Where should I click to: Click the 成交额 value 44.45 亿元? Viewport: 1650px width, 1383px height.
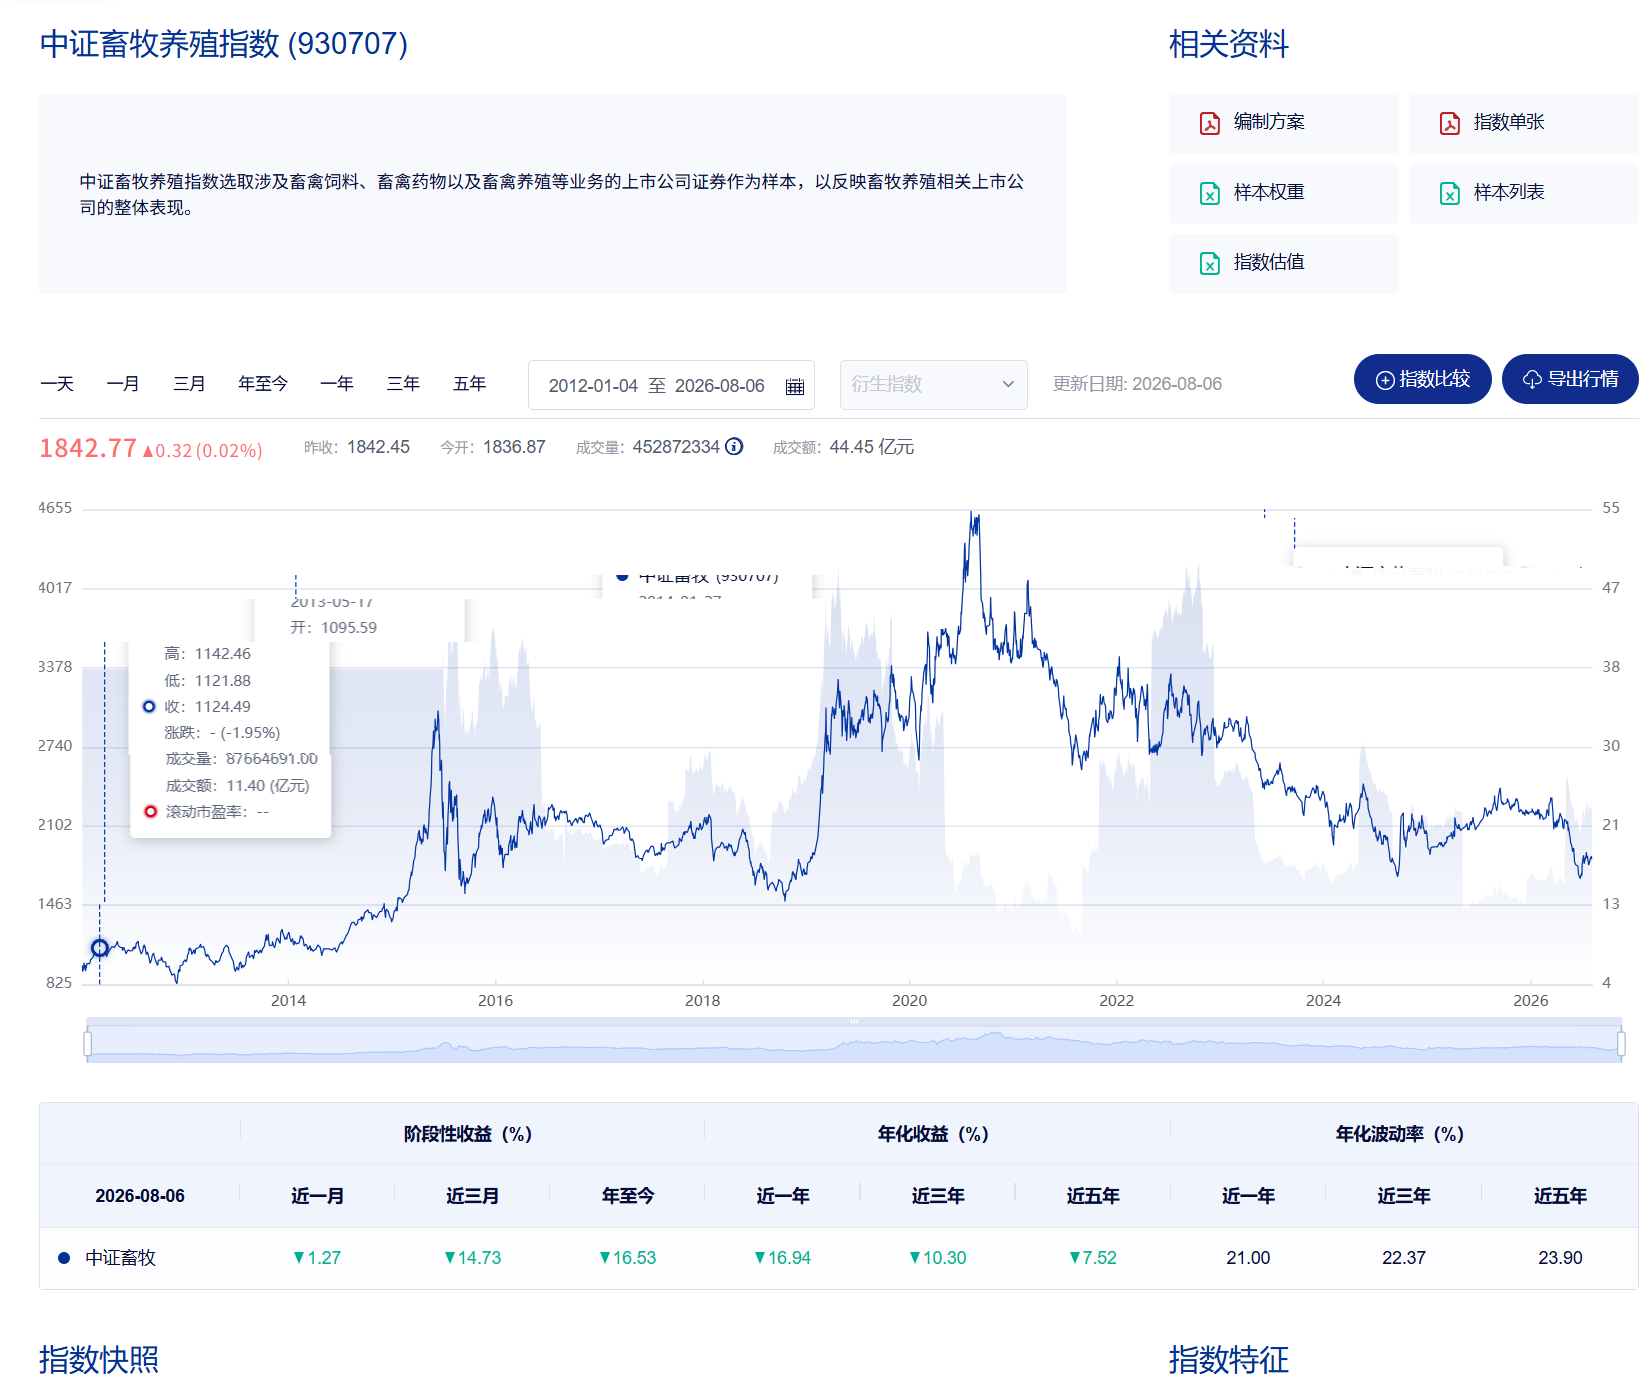pyautogui.click(x=872, y=447)
